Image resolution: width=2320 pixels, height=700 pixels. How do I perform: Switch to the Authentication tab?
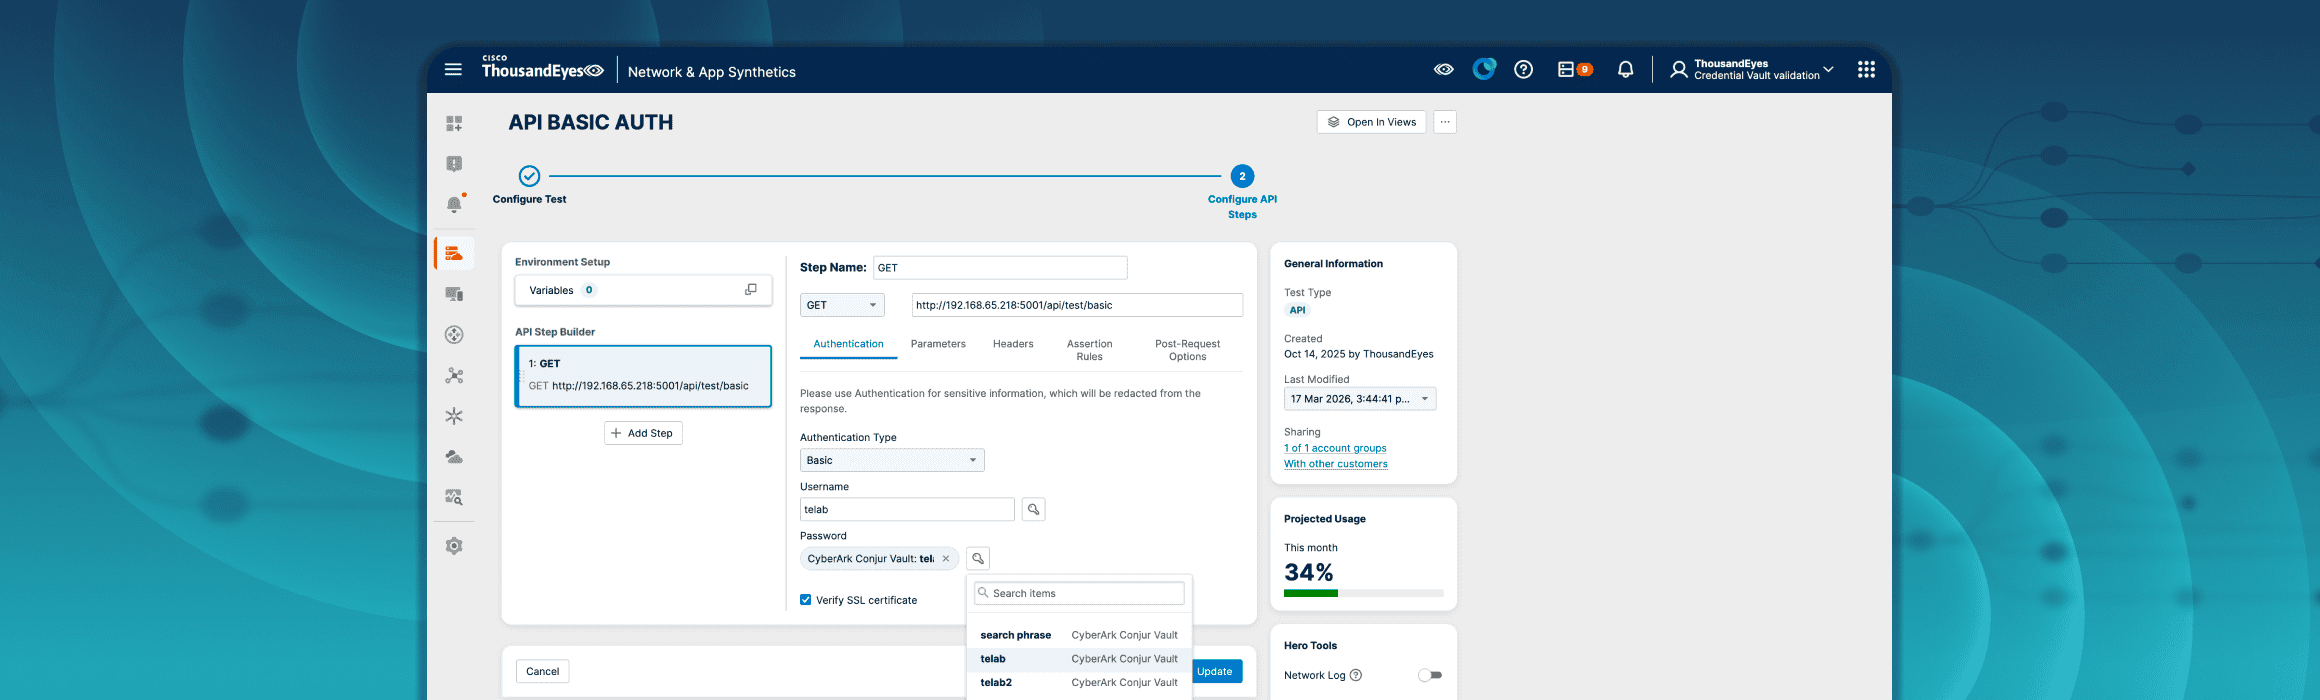848,344
